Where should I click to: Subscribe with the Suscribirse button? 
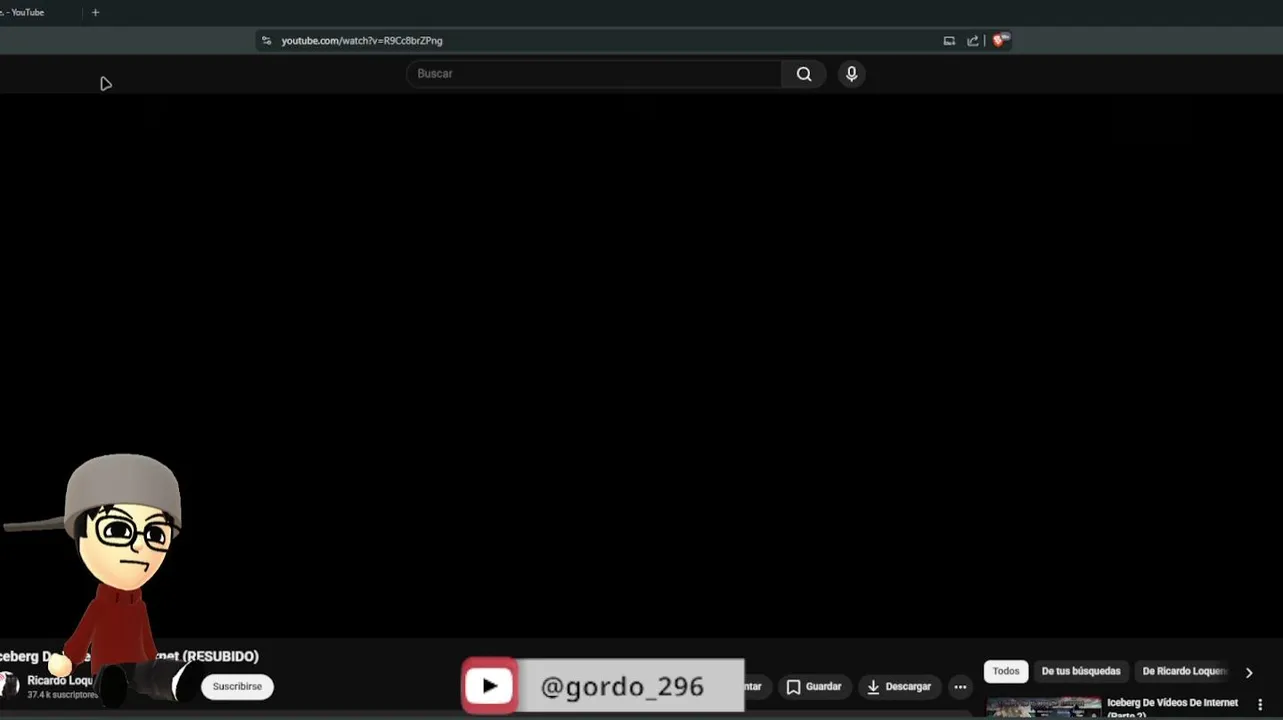[x=237, y=687]
